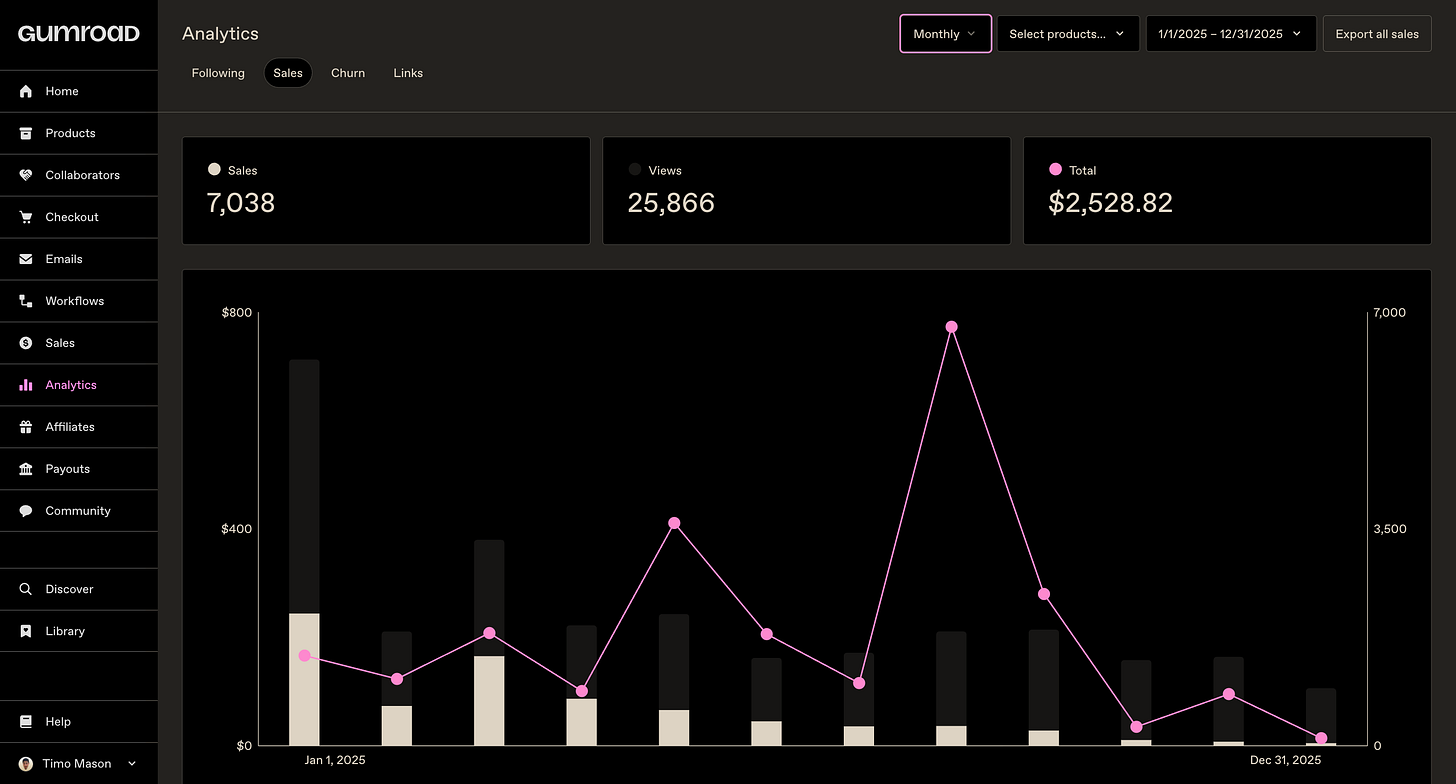This screenshot has height=784, width=1456.
Task: Click the Products archive box icon
Action: click(26, 133)
